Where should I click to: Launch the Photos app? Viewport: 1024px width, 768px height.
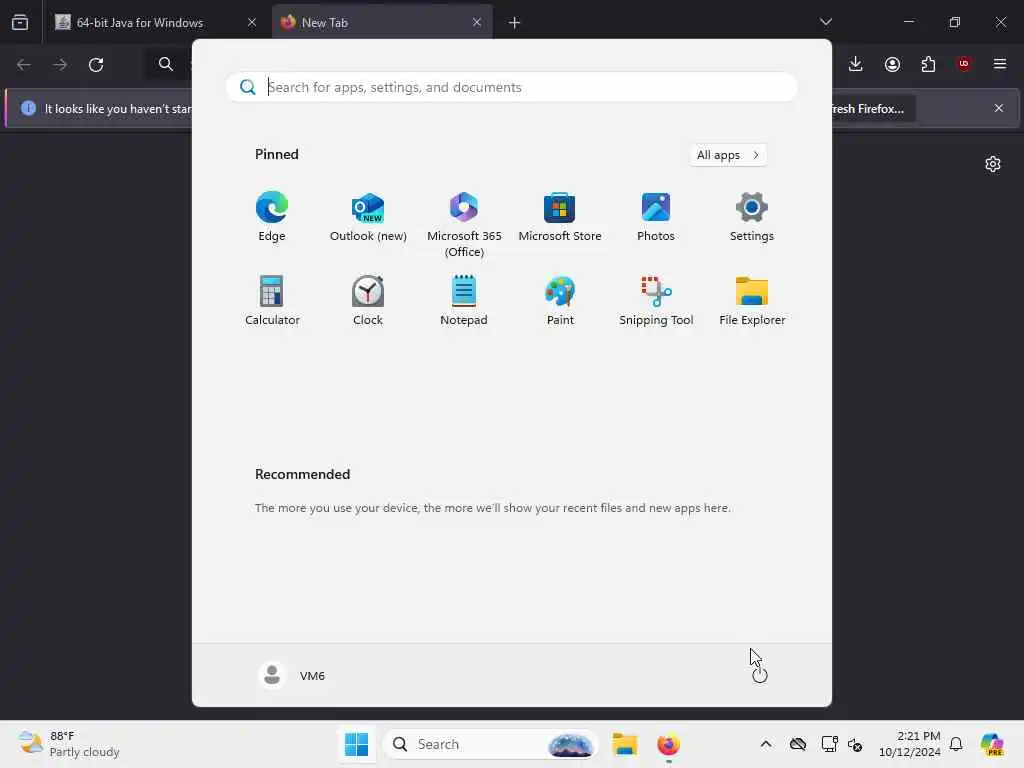(x=656, y=217)
